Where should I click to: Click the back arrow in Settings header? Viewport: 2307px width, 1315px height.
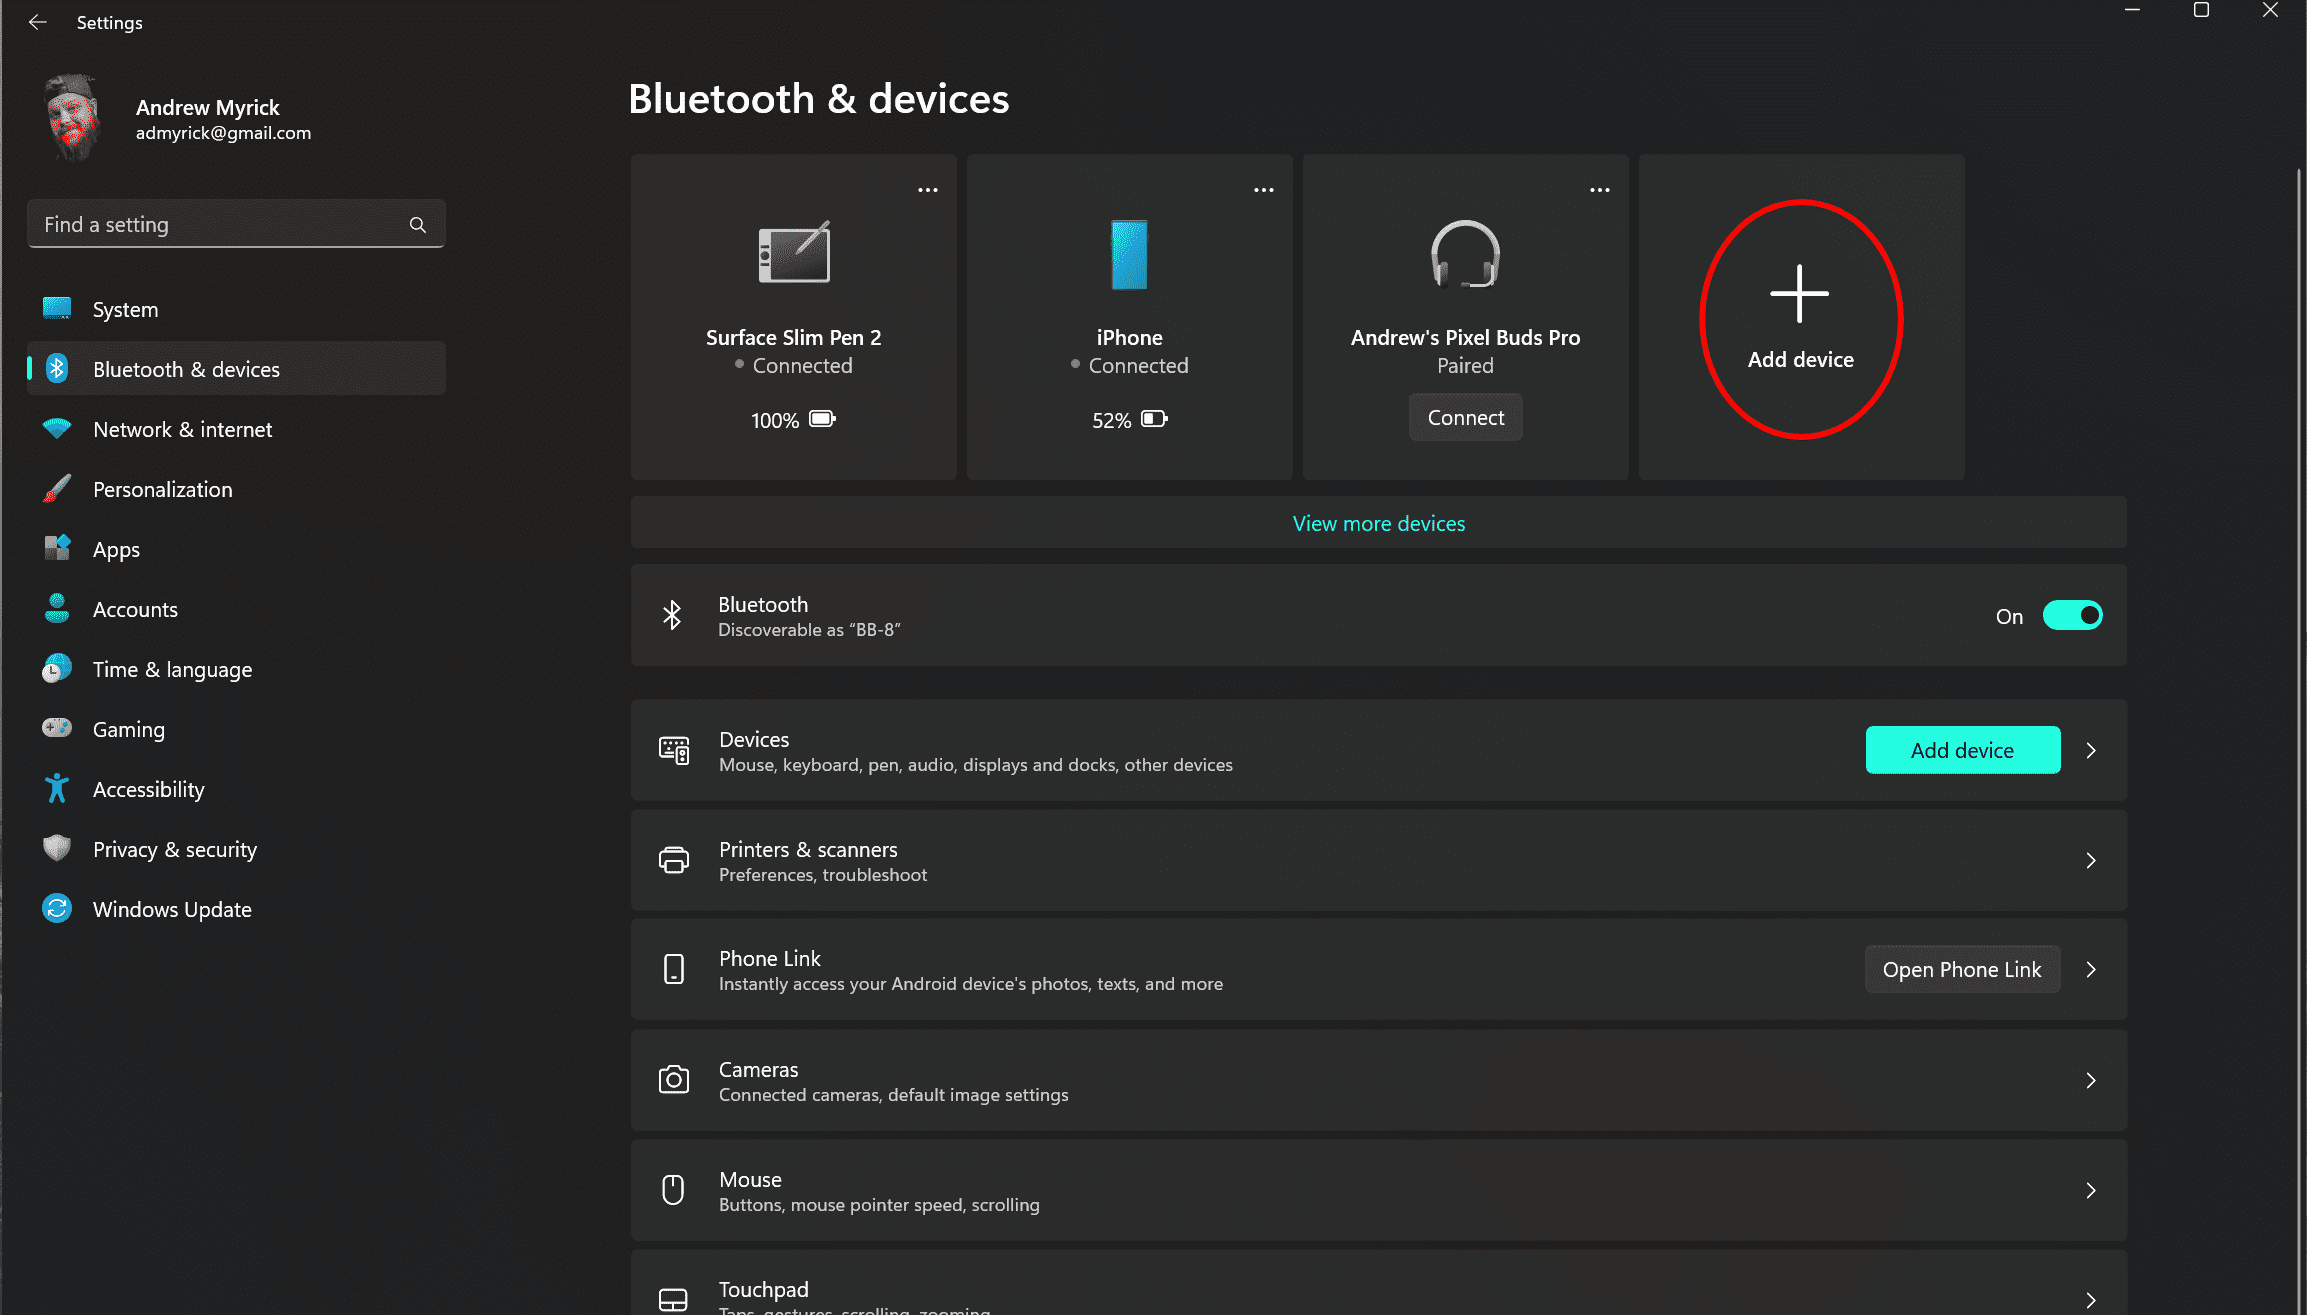coord(38,22)
